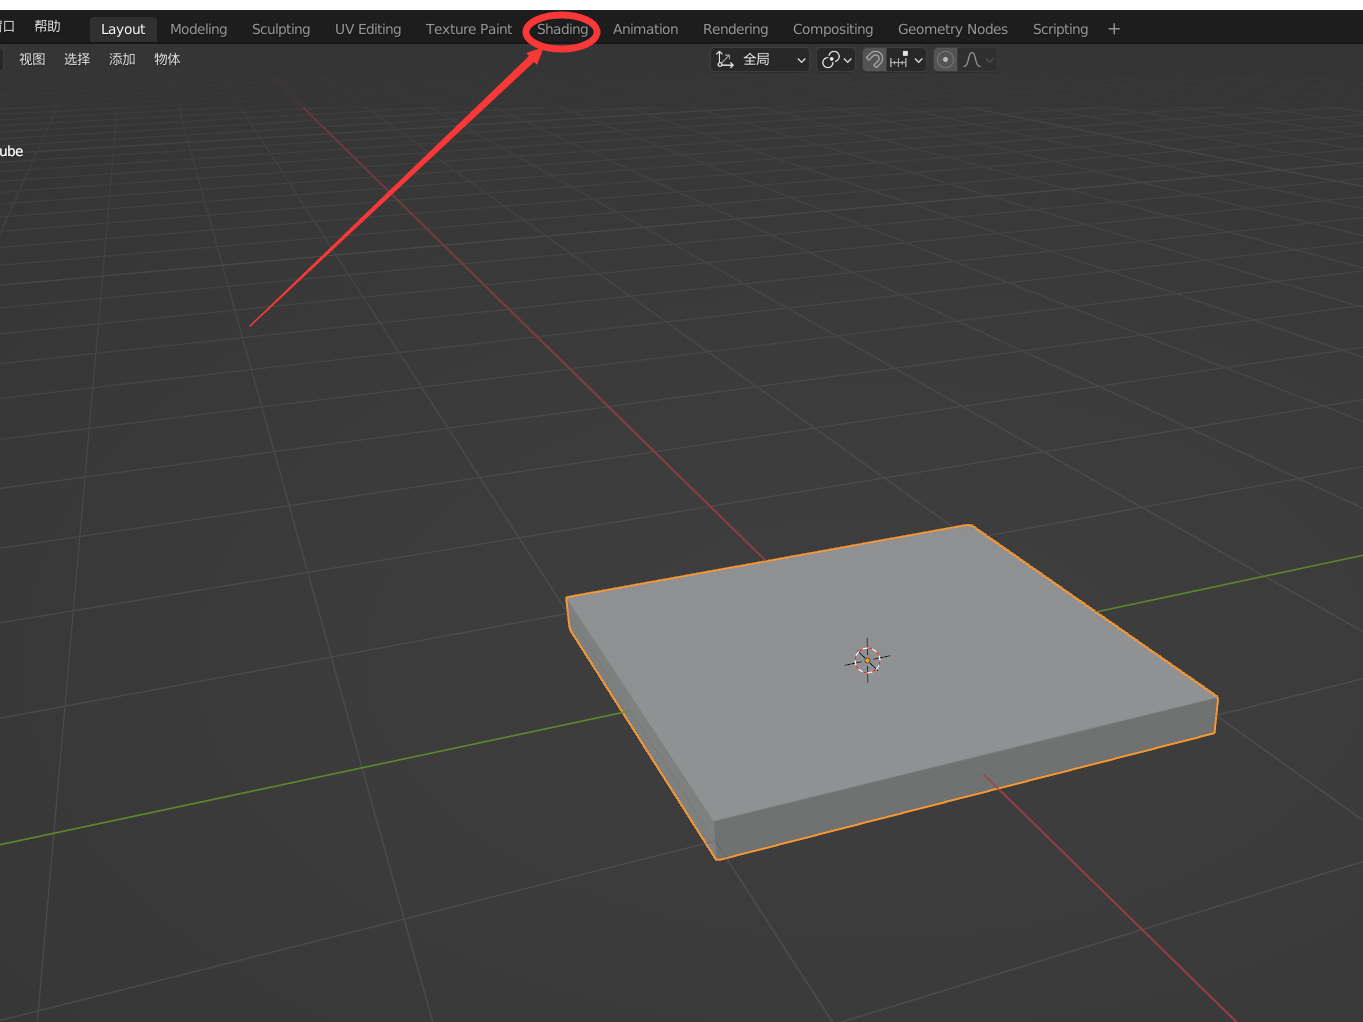Open the 添加 menu
Screen dimensions: 1363x1022
(121, 59)
